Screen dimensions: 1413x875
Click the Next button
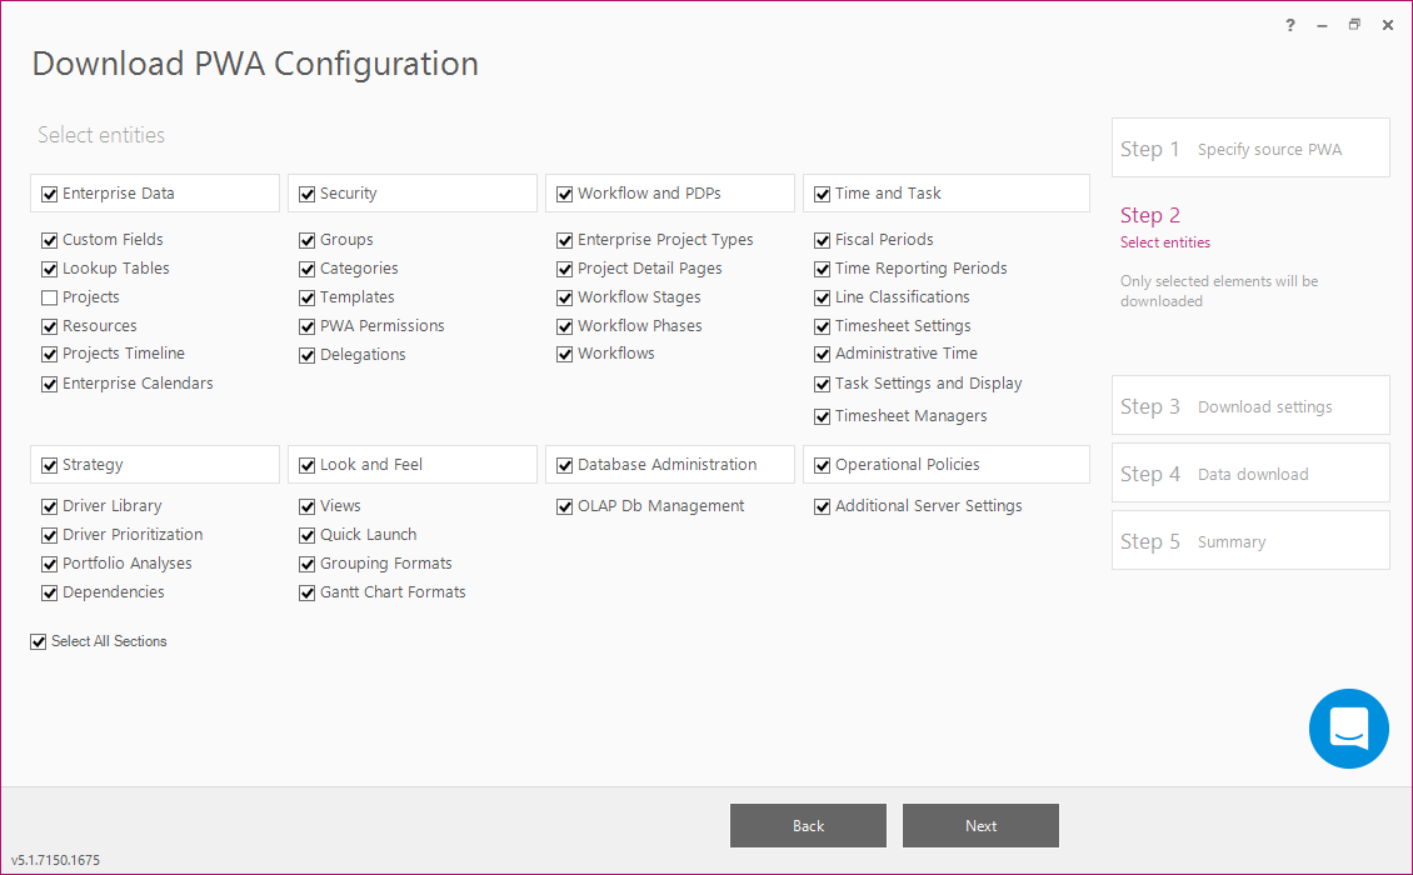980,826
